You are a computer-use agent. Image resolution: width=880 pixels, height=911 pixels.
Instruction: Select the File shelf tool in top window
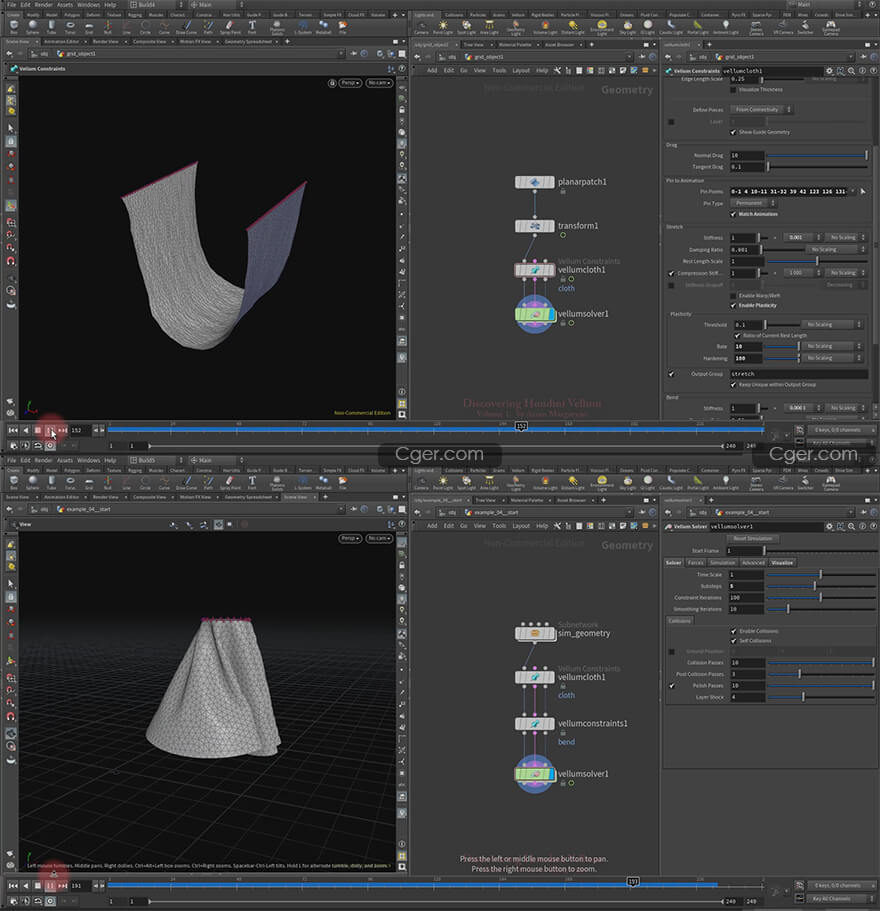(x=343, y=27)
